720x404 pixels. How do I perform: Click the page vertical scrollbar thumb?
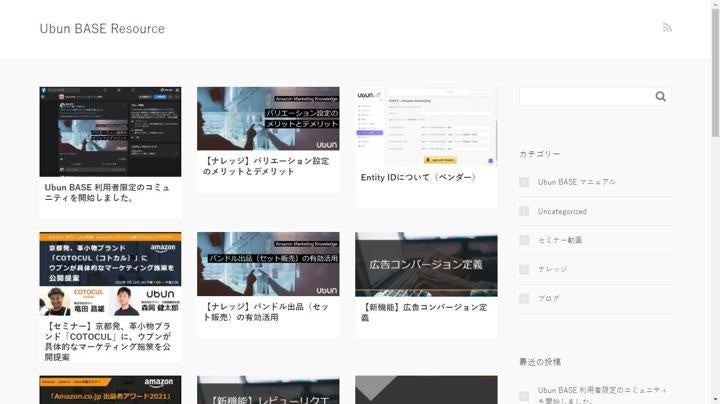pos(715,71)
